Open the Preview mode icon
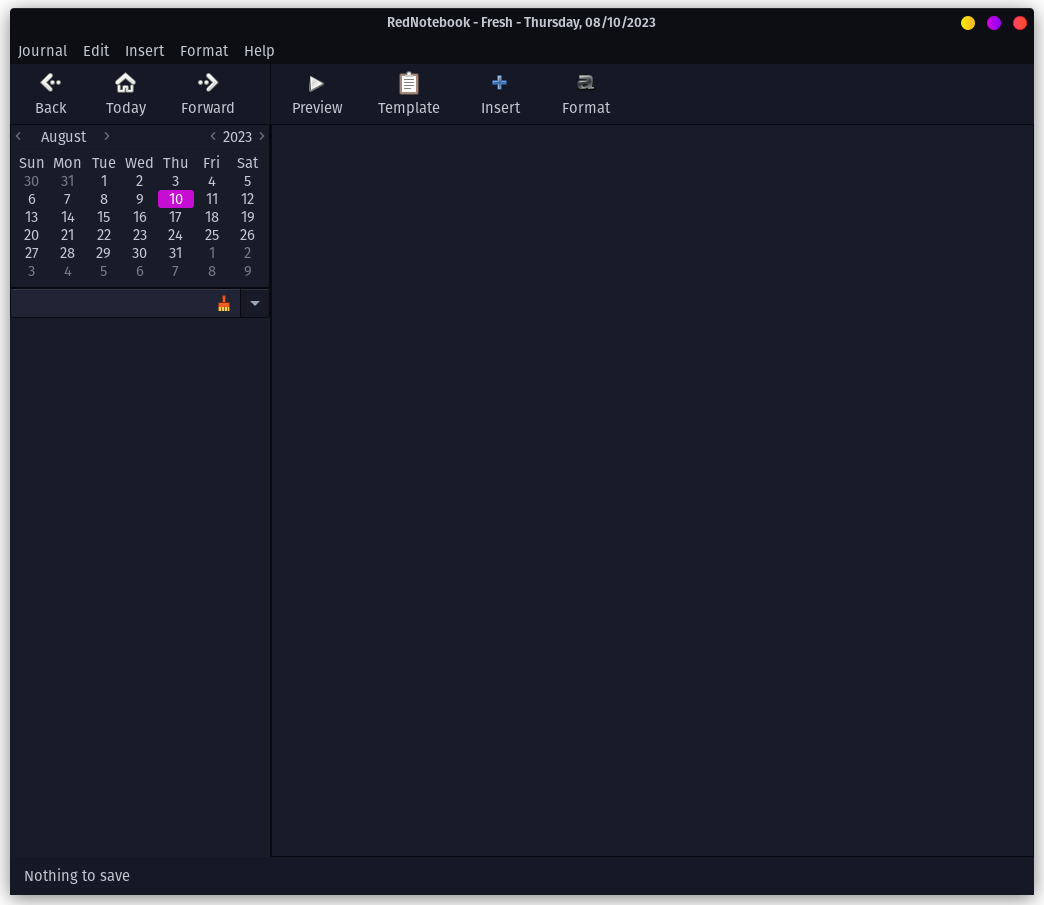1044x905 pixels. coord(317,83)
